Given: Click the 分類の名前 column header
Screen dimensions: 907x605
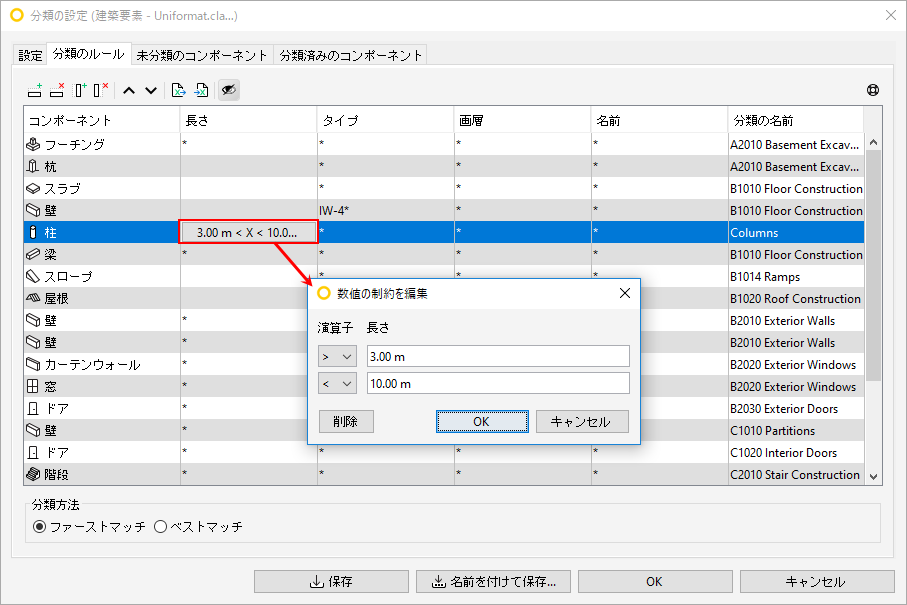Looking at the screenshot, I should 796,120.
